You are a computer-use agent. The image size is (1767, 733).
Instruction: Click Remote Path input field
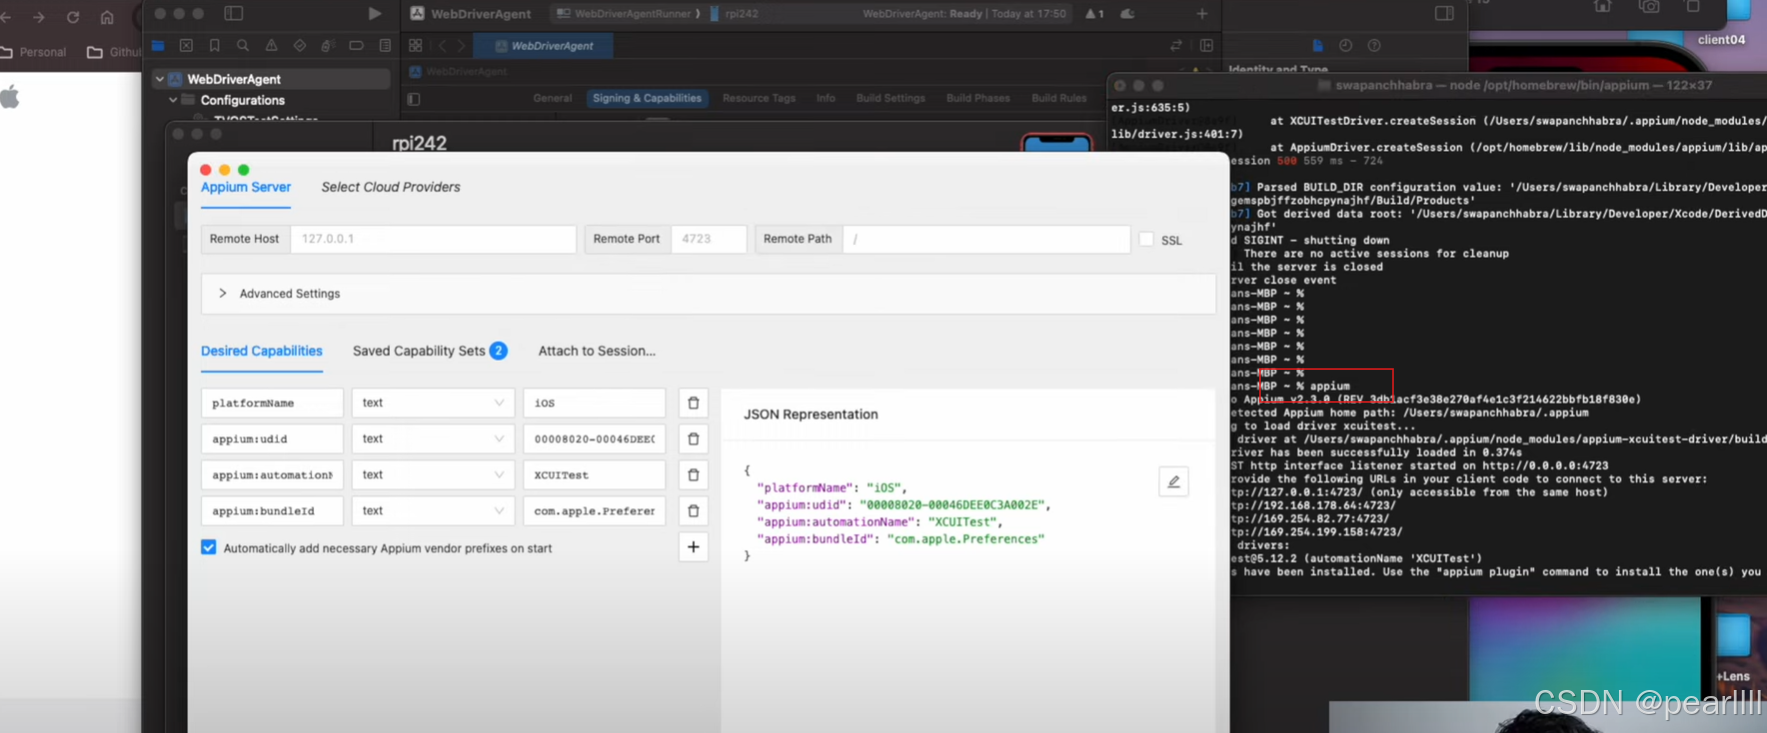[986, 239]
